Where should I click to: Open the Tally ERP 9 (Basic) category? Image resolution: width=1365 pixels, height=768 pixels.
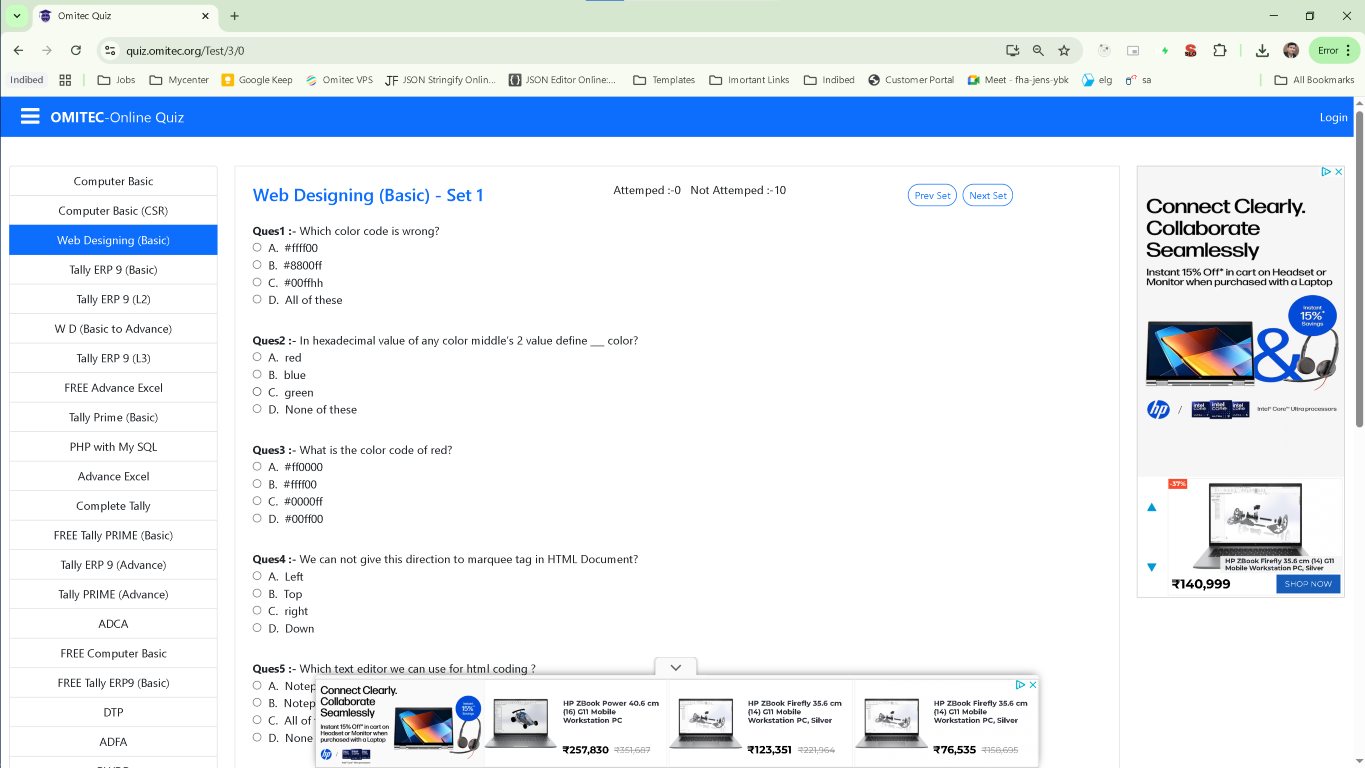click(113, 270)
